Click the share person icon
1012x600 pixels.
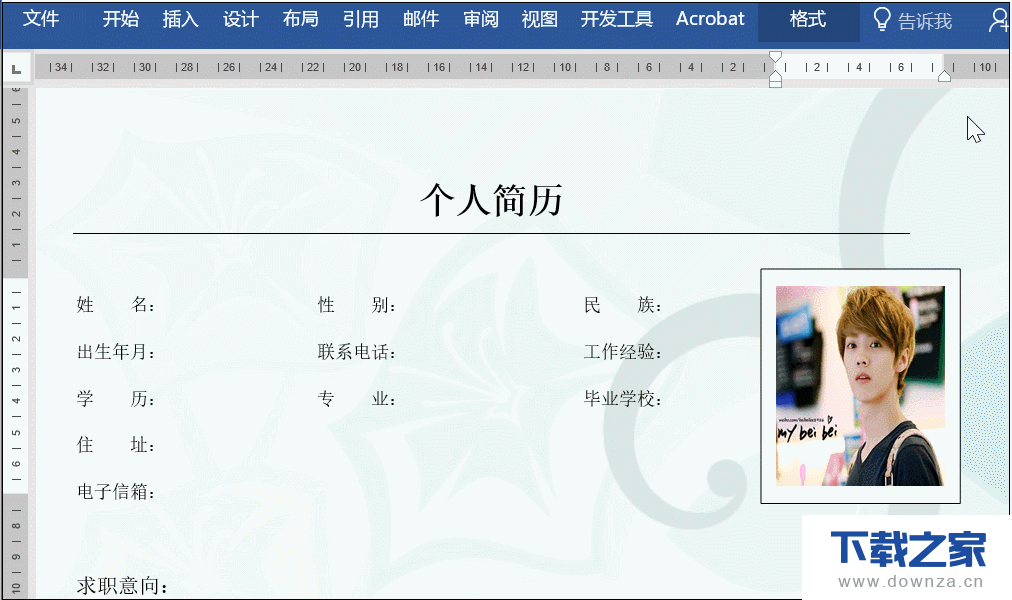click(x=998, y=20)
